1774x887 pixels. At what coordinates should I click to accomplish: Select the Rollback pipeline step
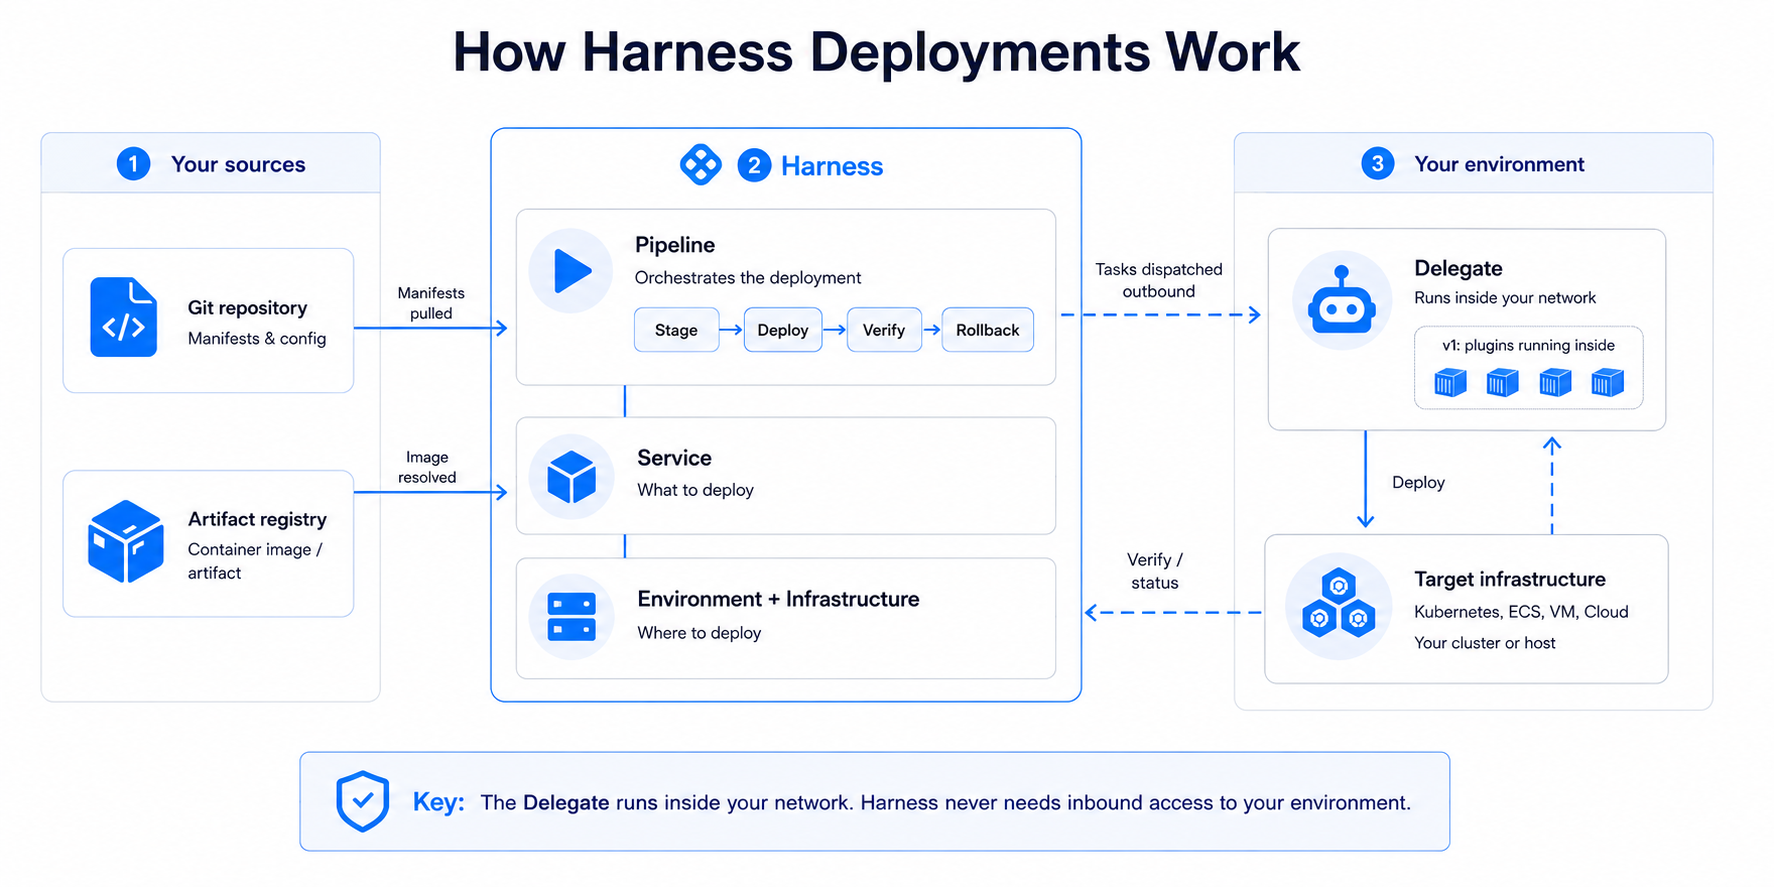point(988,330)
